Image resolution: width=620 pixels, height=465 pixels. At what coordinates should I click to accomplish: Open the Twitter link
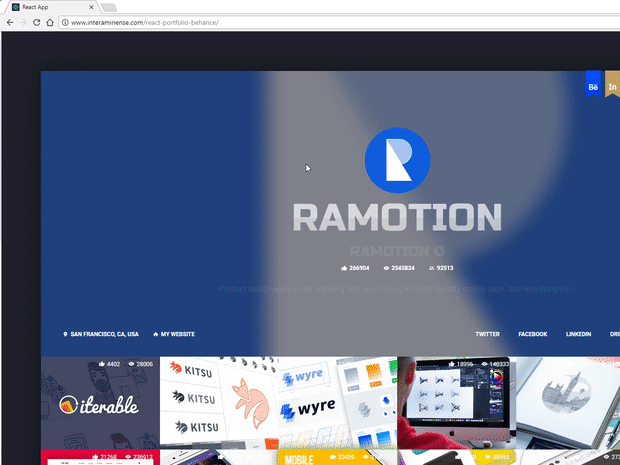[488, 334]
